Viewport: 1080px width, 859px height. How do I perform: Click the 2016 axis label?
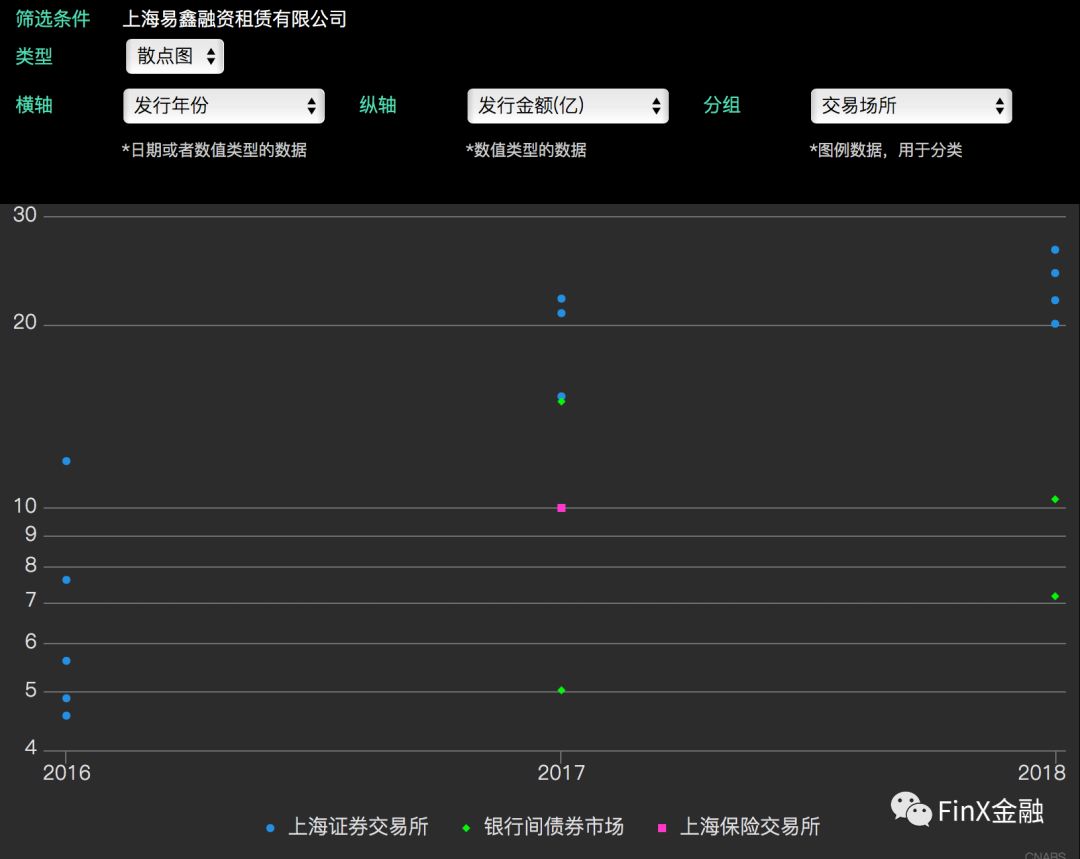pyautogui.click(x=67, y=773)
